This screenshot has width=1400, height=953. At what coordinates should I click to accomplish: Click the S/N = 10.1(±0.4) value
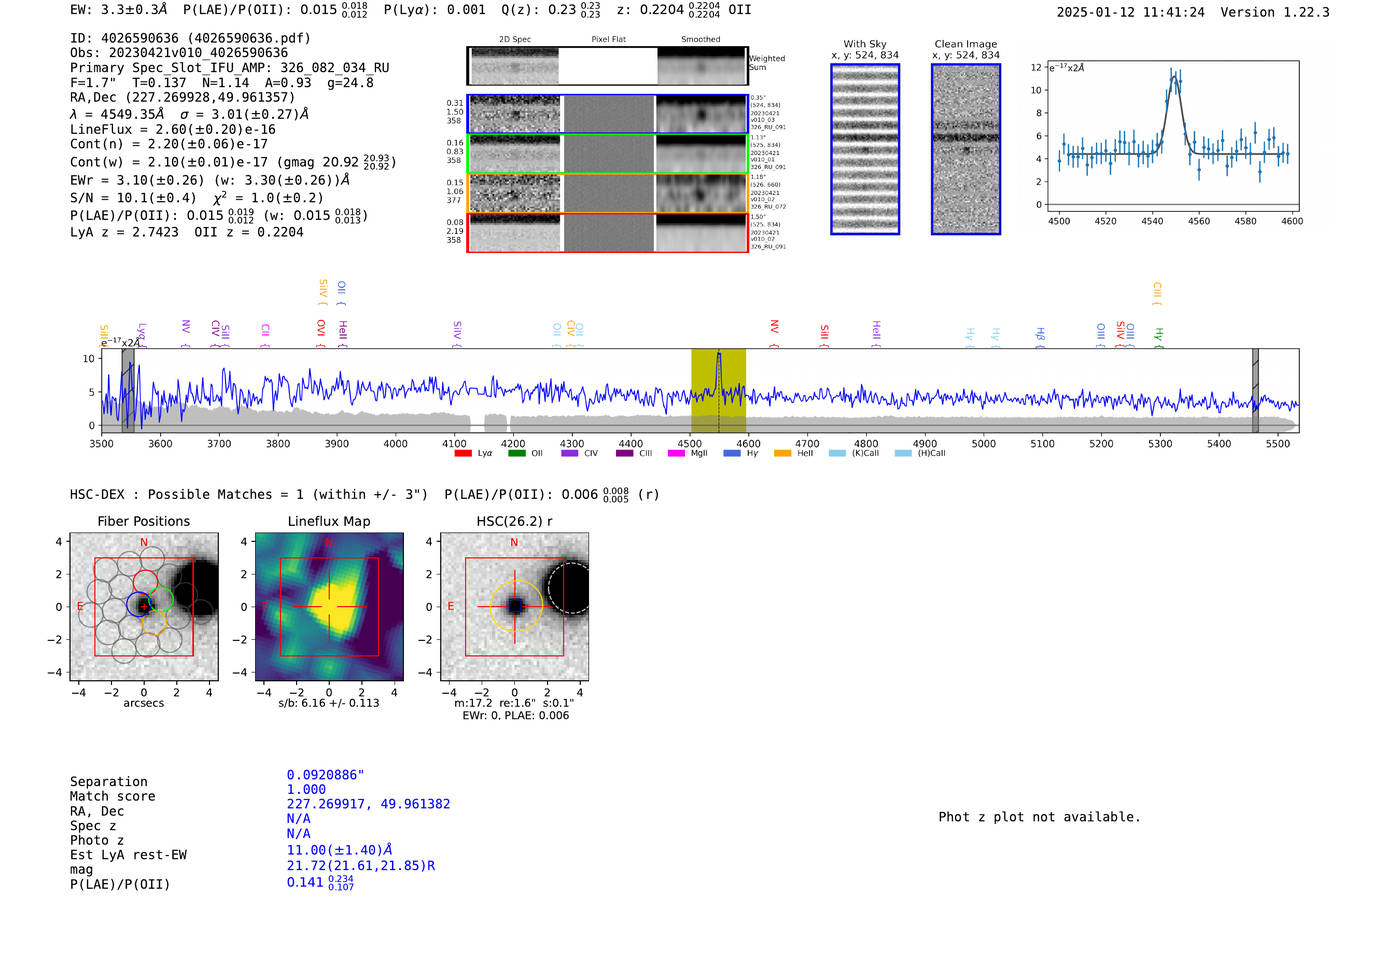(x=133, y=198)
